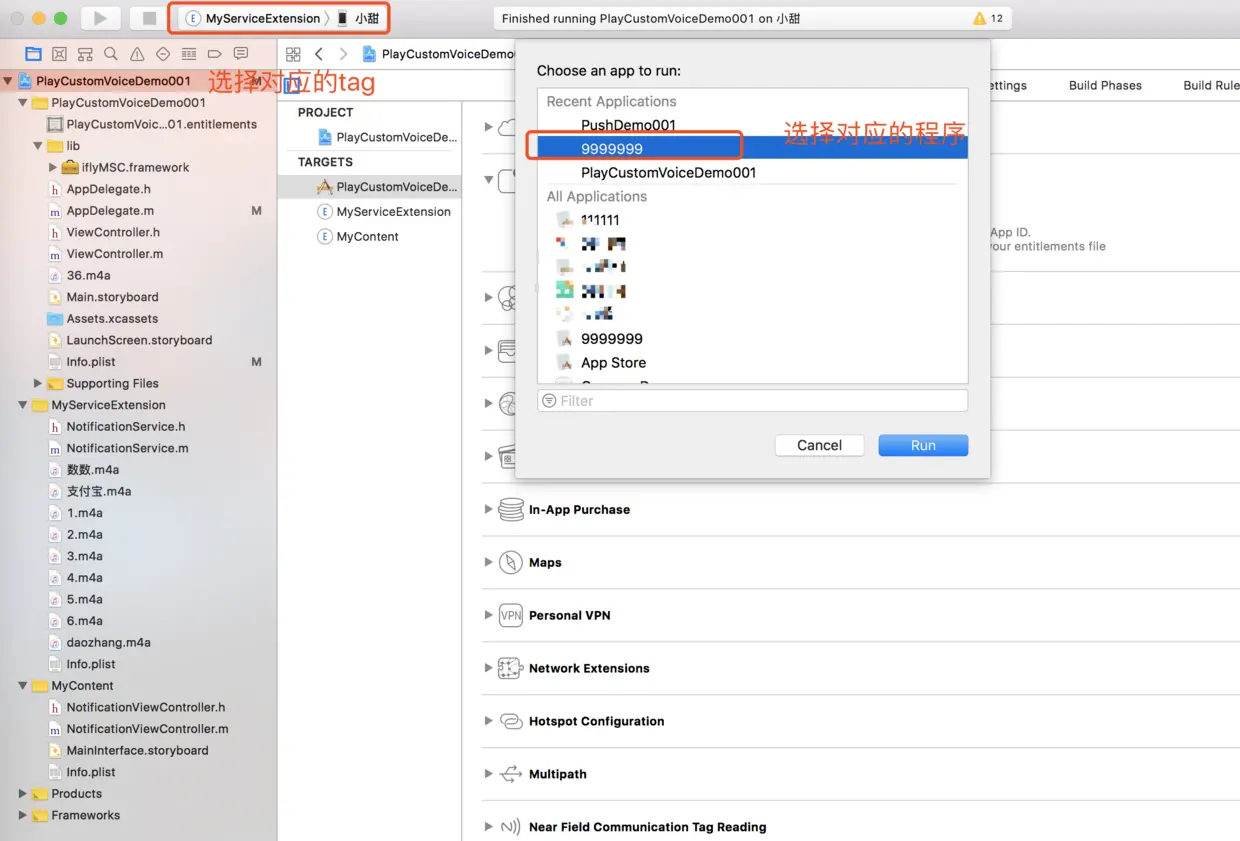Click the Cancel button
The width and height of the screenshot is (1240, 841).
tap(819, 445)
